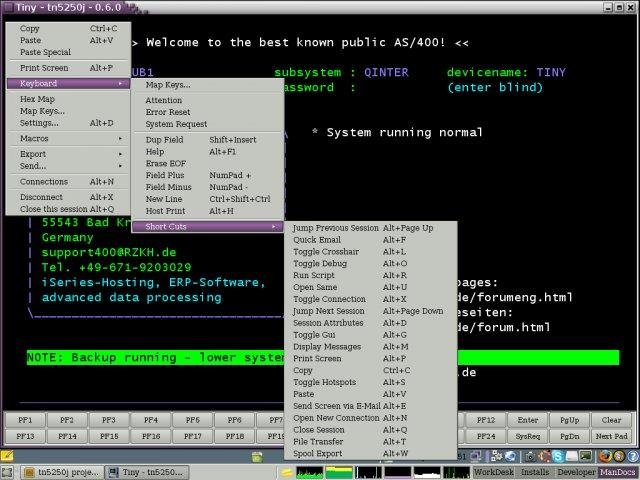Switch to tn5250j project taskbar window
The image size is (640, 480).
(62, 473)
